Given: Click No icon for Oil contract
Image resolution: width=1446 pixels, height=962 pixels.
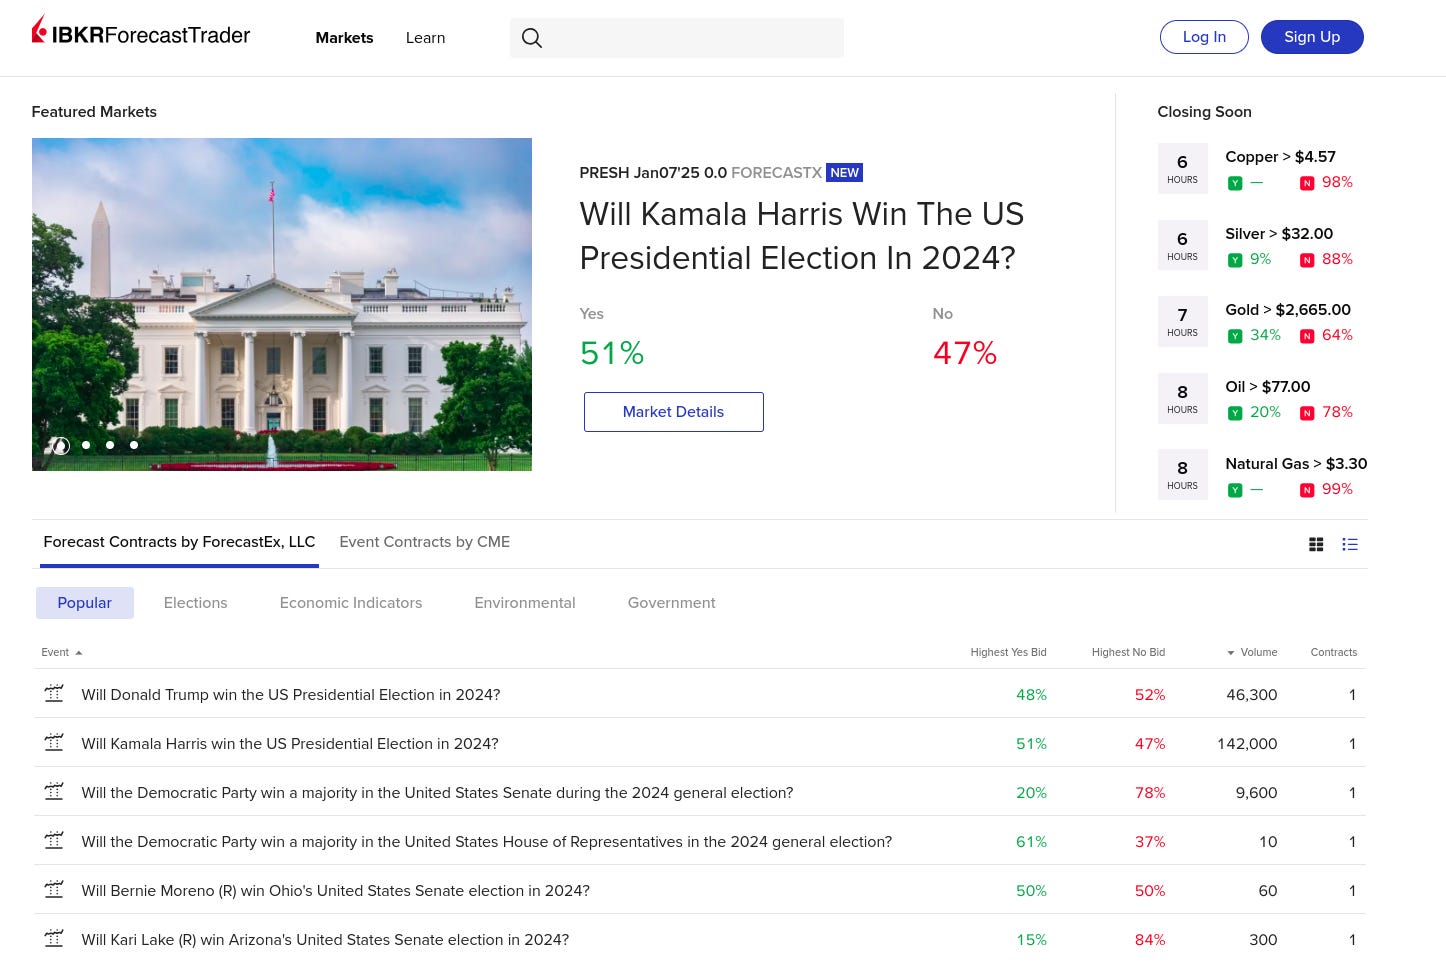Looking at the screenshot, I should tap(1307, 413).
